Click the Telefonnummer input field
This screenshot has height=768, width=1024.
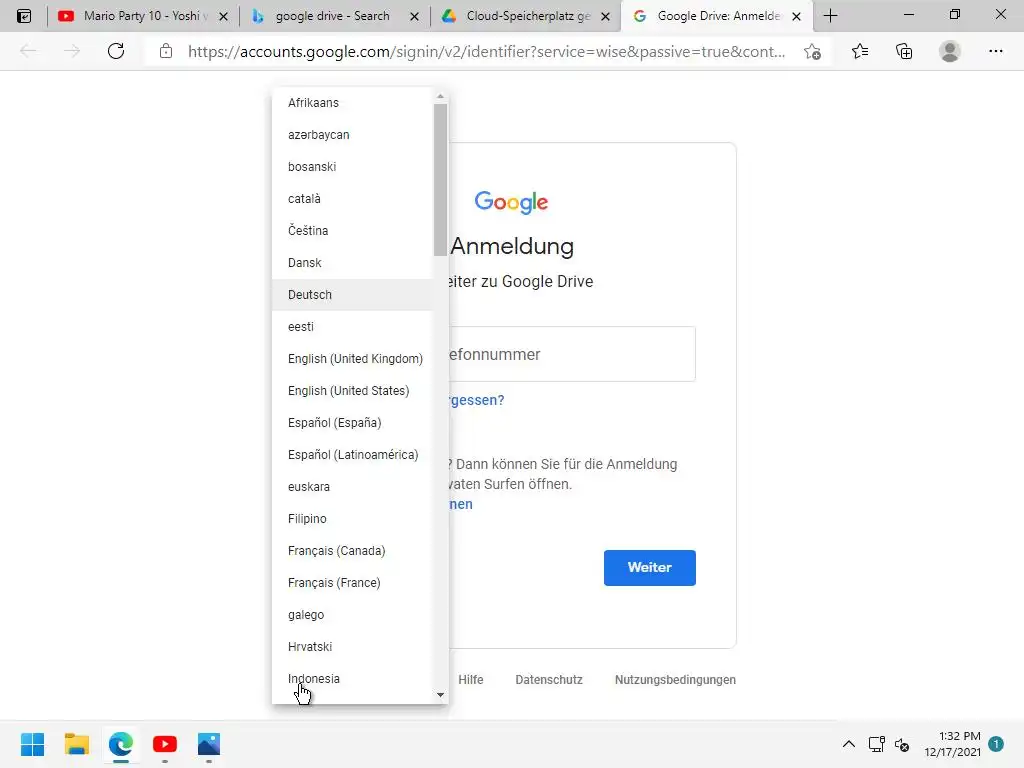click(572, 354)
